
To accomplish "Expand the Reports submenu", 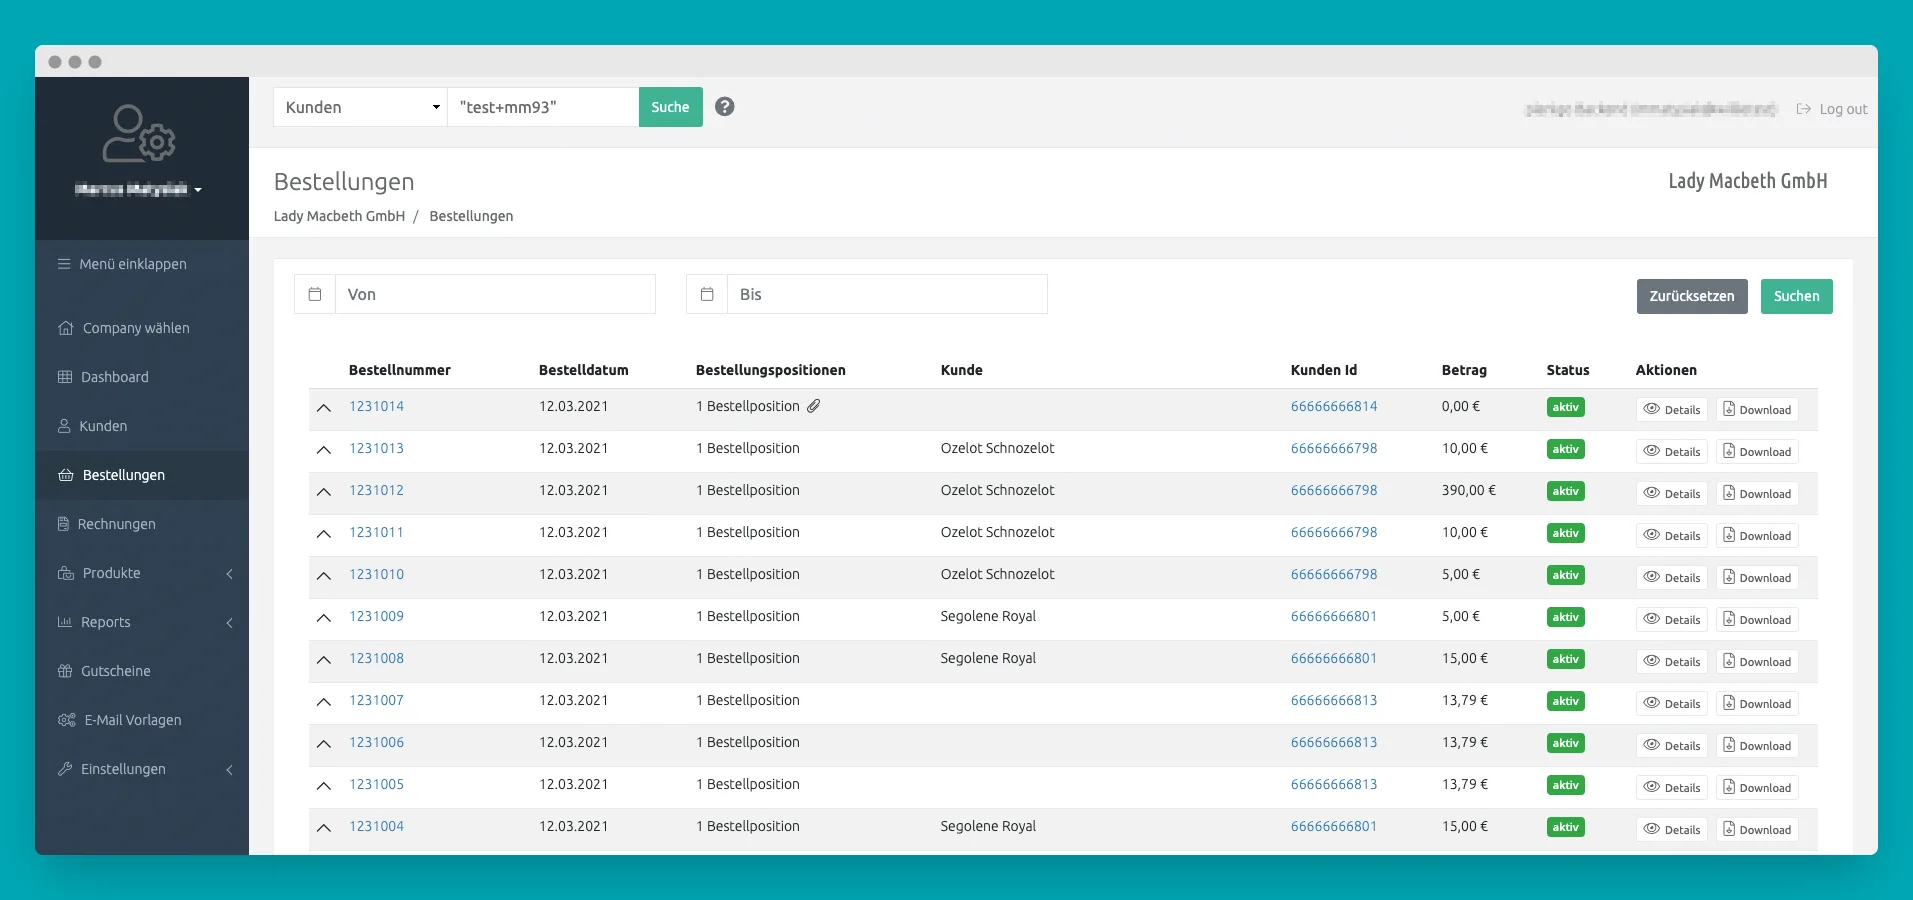I will tap(230, 622).
